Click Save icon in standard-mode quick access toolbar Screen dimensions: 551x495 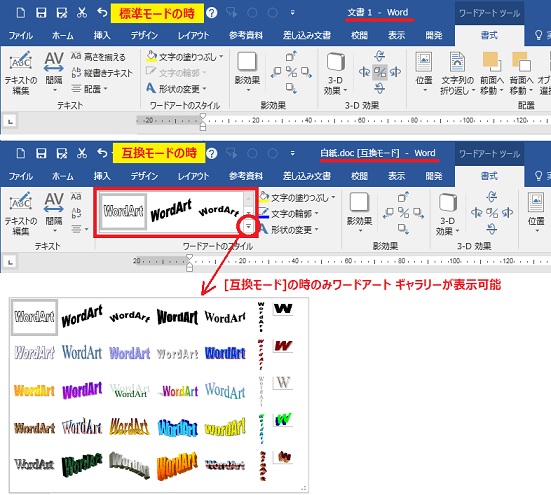coord(41,13)
